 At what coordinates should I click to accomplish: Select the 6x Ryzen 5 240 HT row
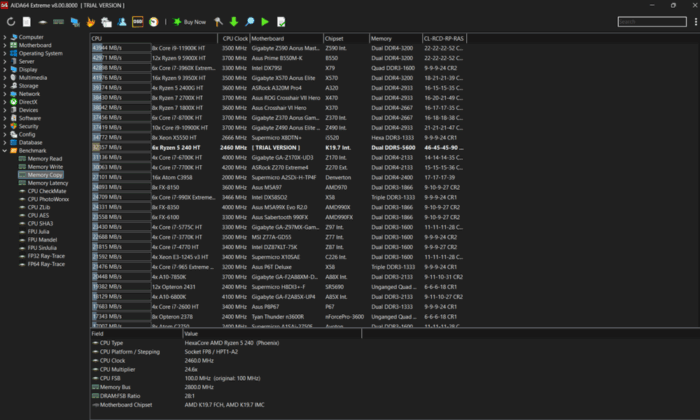coord(279,147)
